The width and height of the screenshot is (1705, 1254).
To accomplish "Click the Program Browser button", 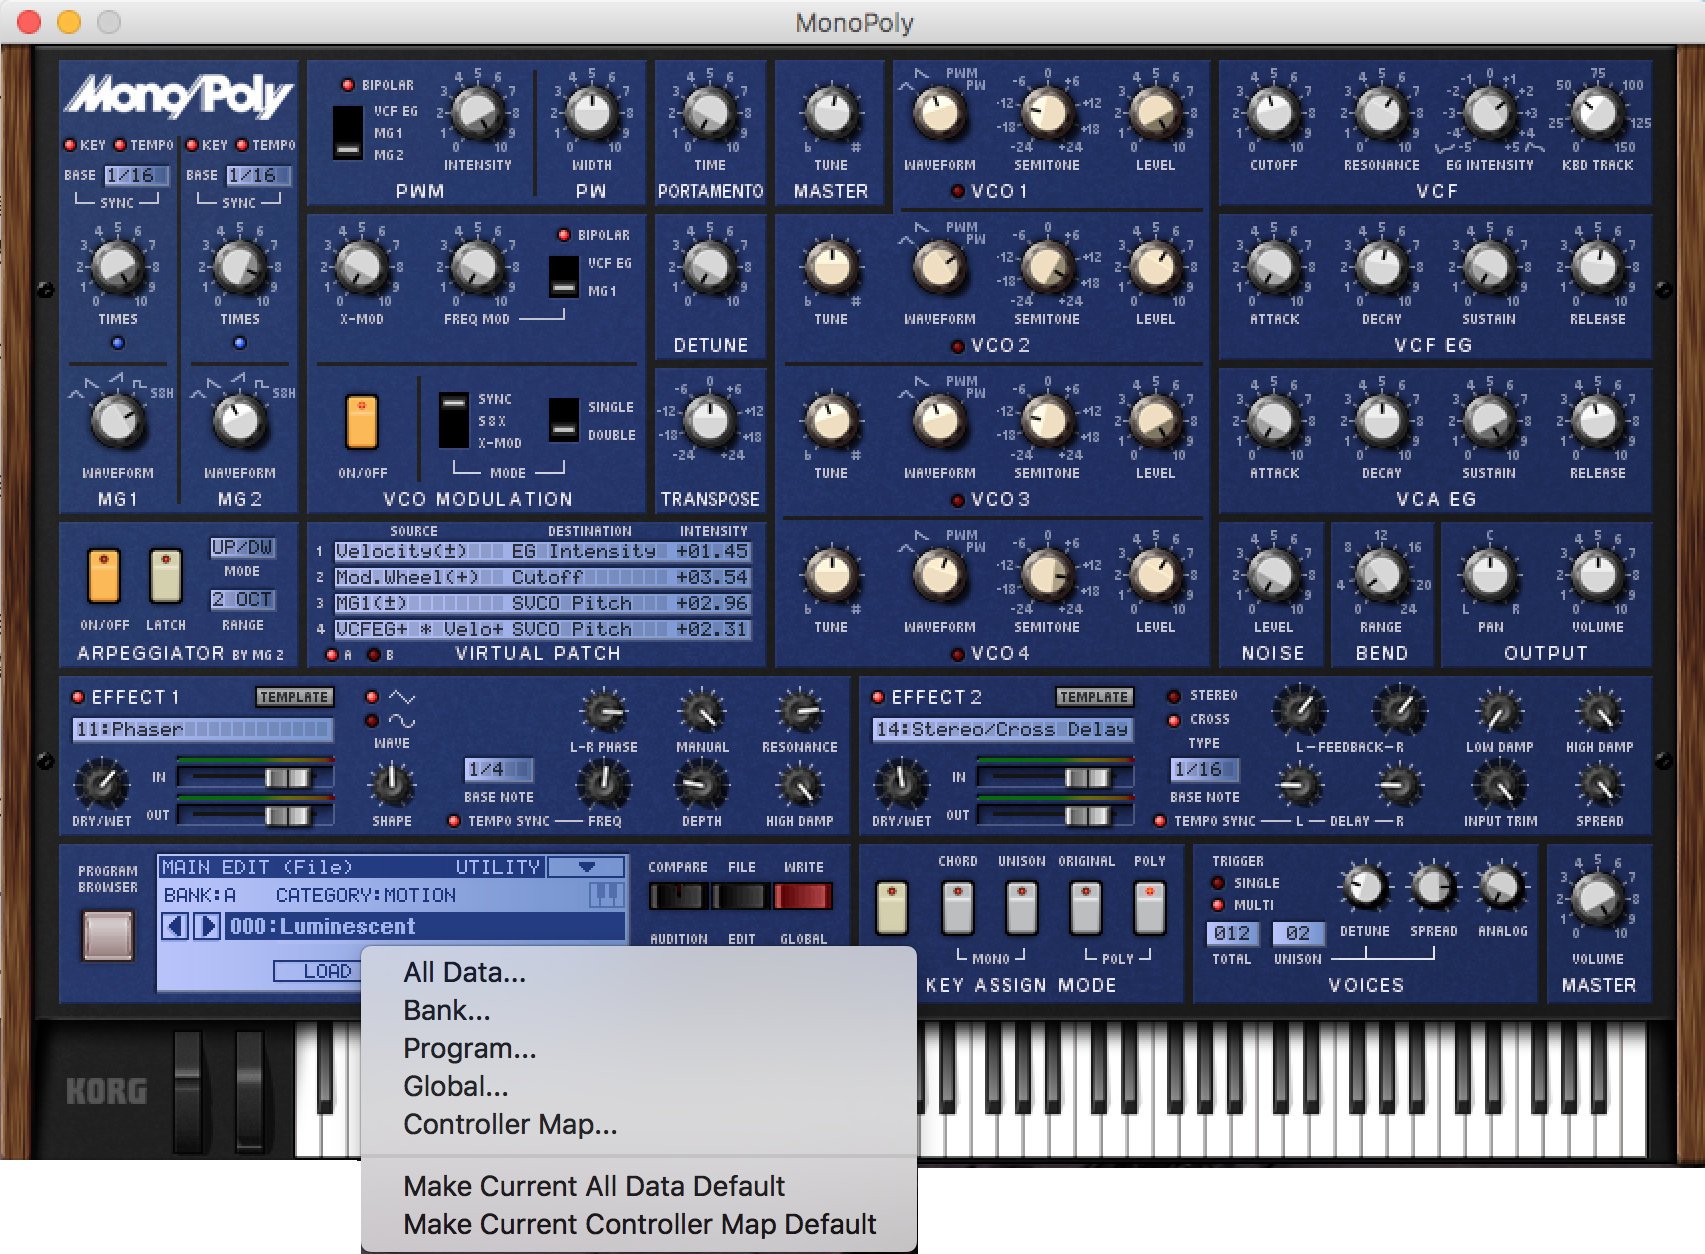I will coord(108,935).
